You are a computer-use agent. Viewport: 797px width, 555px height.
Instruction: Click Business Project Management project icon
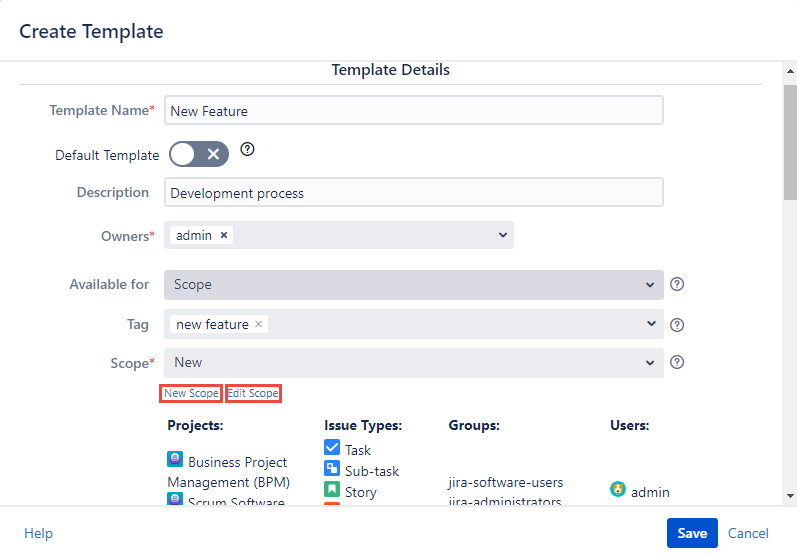click(175, 461)
